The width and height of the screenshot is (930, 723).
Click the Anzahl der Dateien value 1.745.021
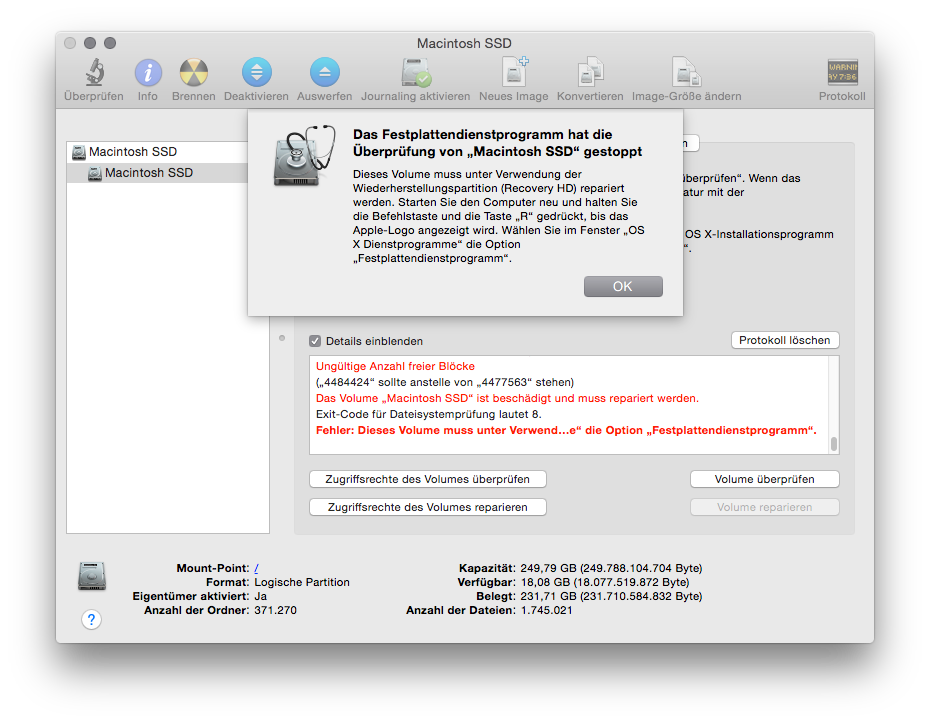pyautogui.click(x=546, y=610)
